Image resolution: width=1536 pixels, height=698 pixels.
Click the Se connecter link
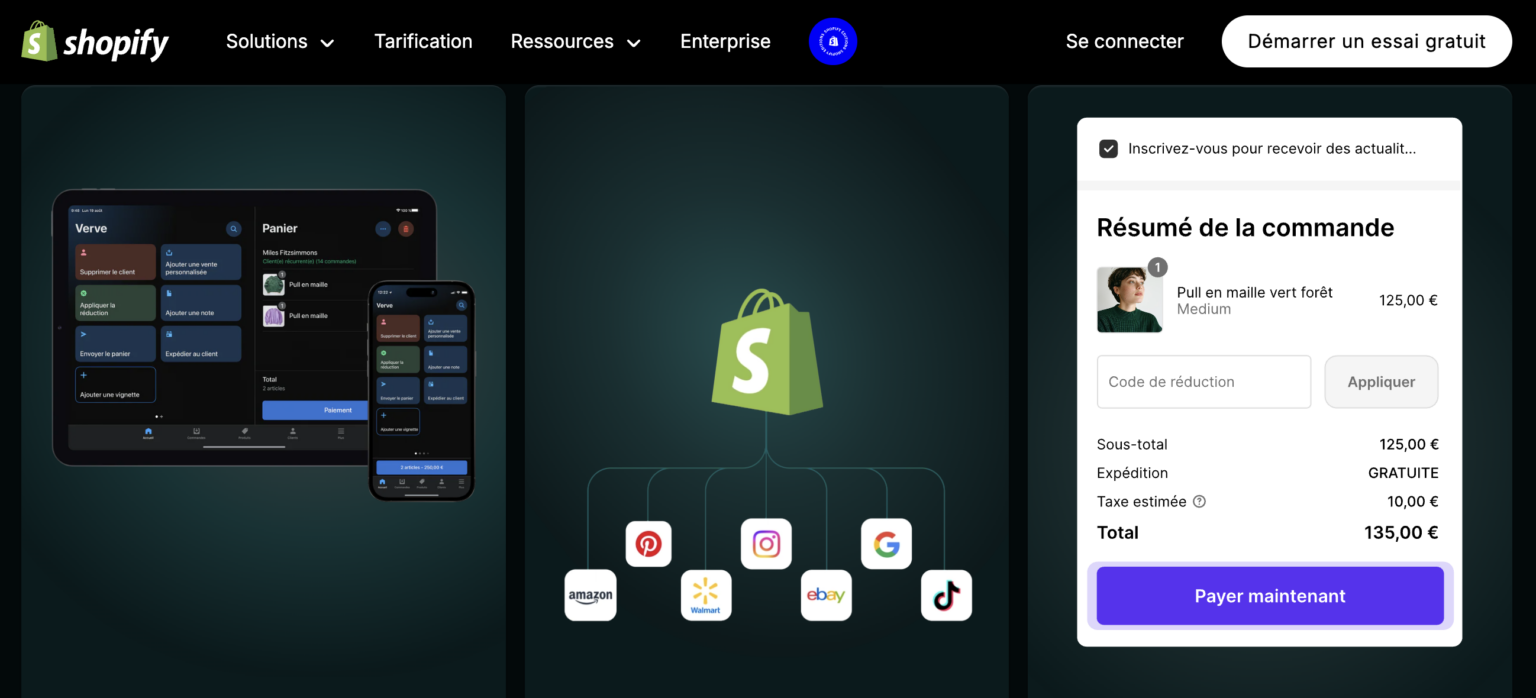(1124, 42)
